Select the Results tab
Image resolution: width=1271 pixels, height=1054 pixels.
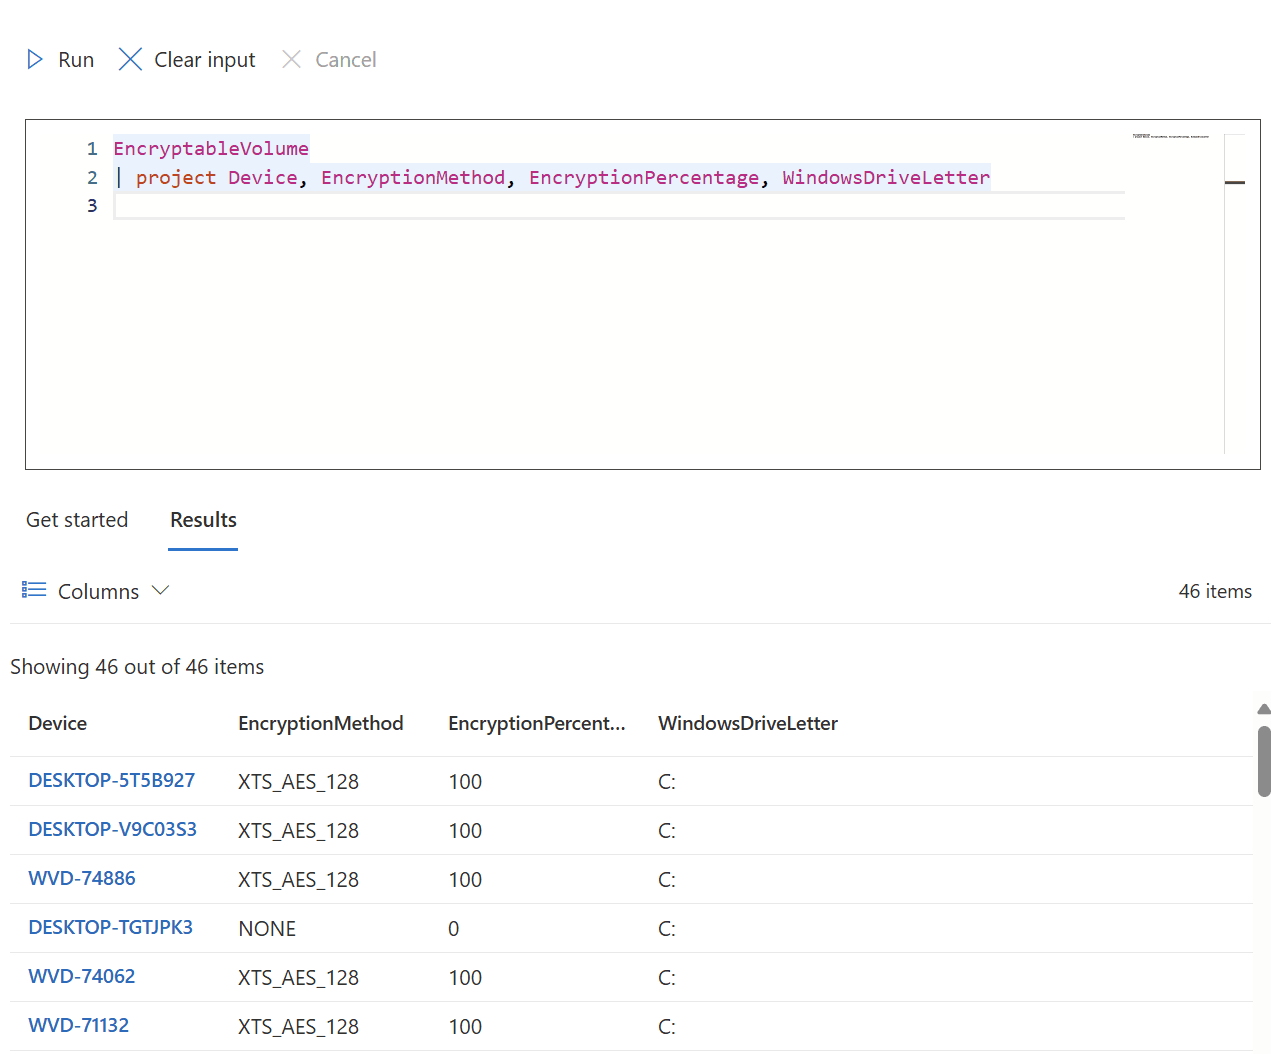[203, 520]
